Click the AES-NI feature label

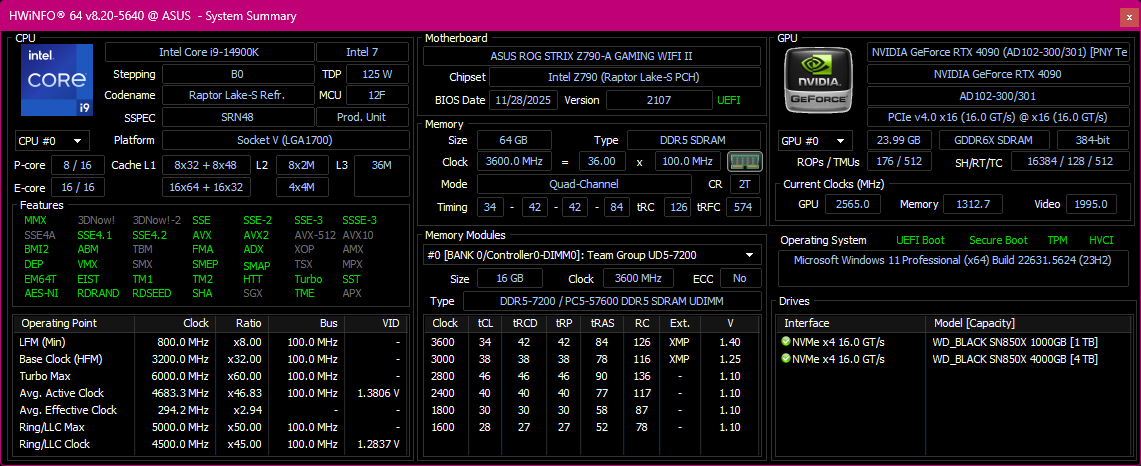click(41, 293)
